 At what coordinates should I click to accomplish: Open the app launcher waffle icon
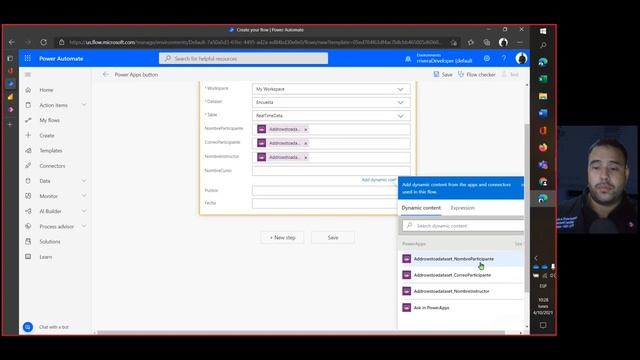point(27,58)
